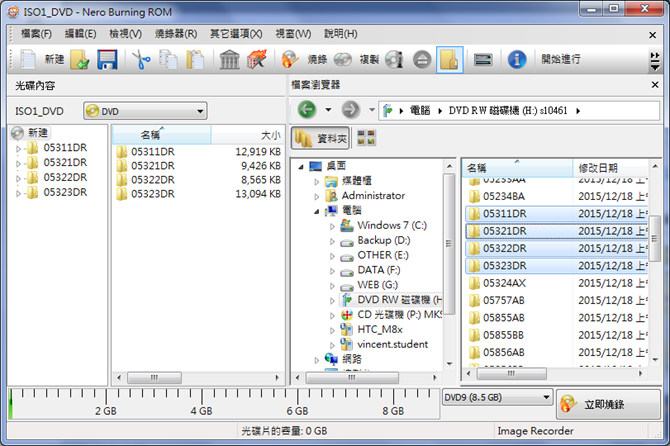Create a new compilation with the blank page icon
Image resolution: width=670 pixels, height=446 pixels.
click(x=28, y=59)
